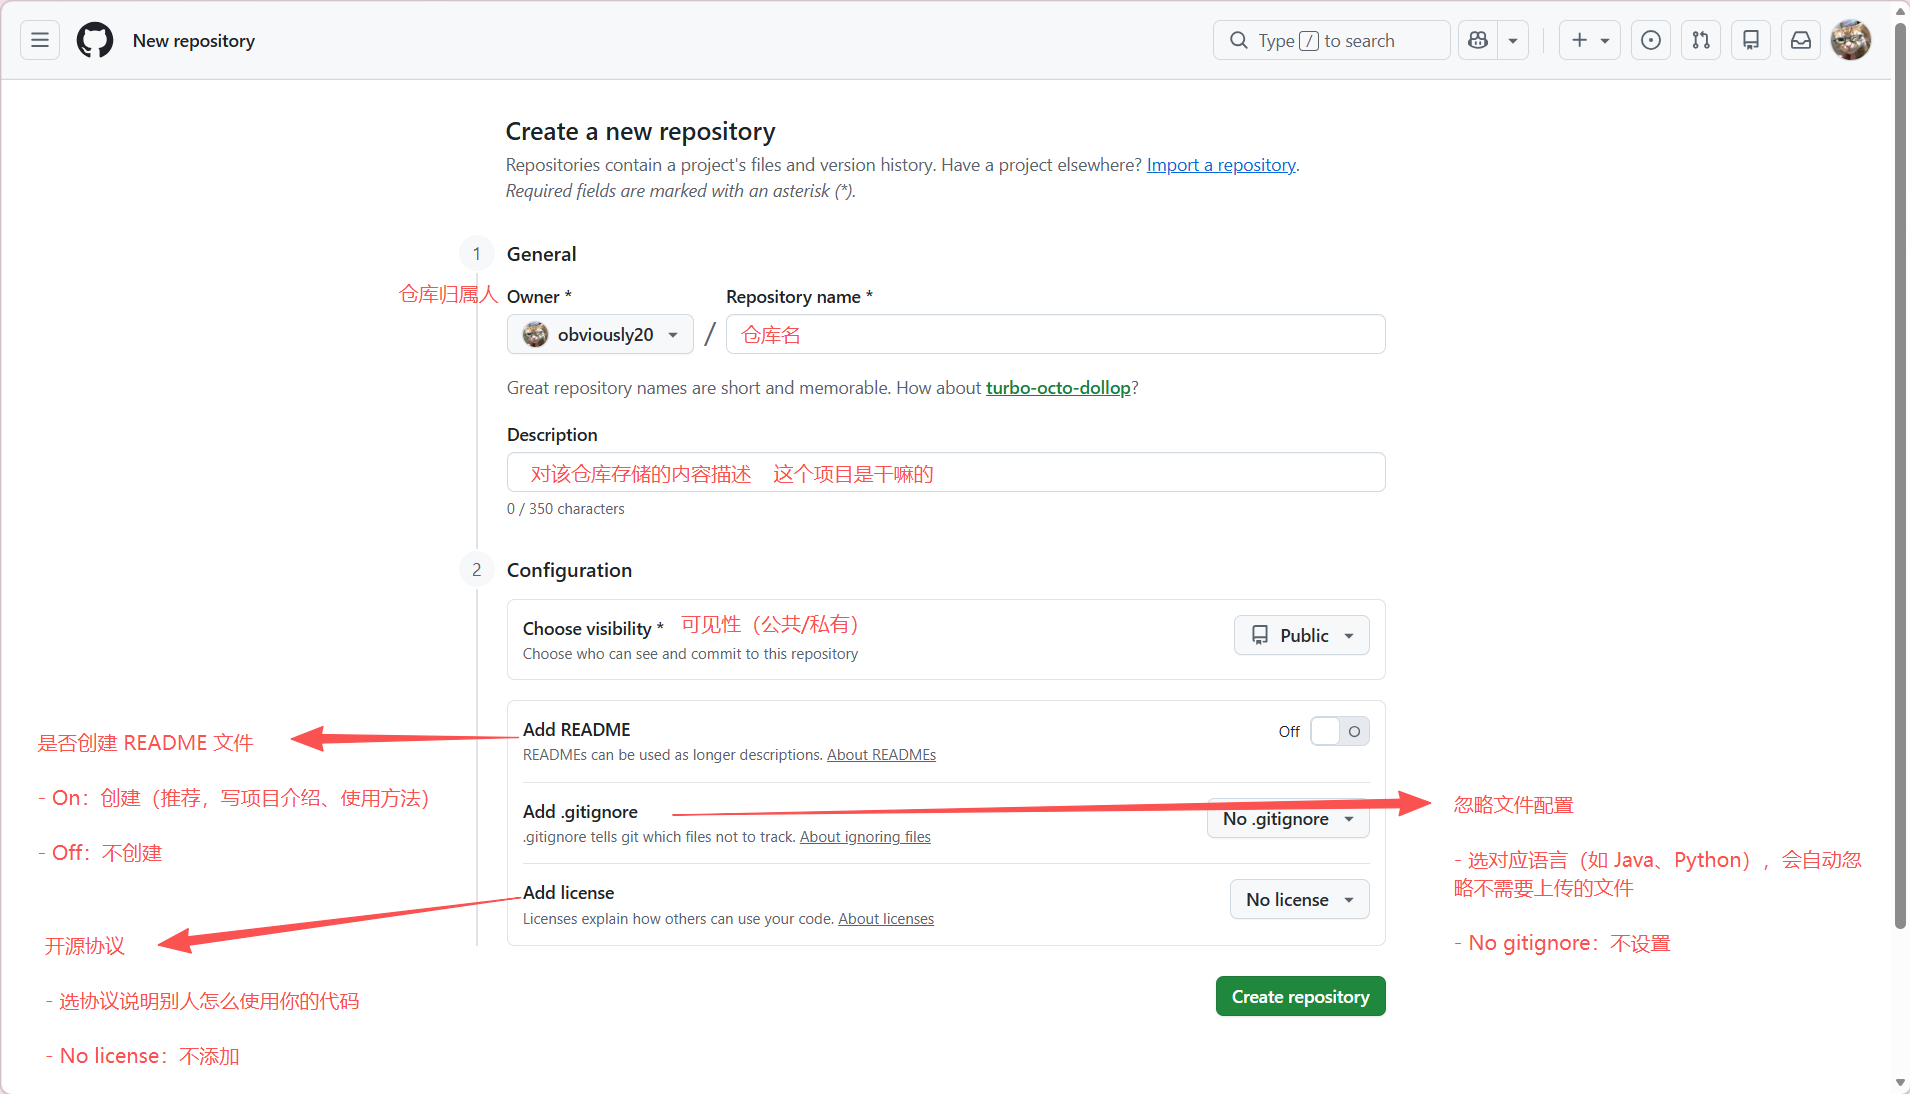
Task: Click the Create repository button
Action: point(1300,996)
